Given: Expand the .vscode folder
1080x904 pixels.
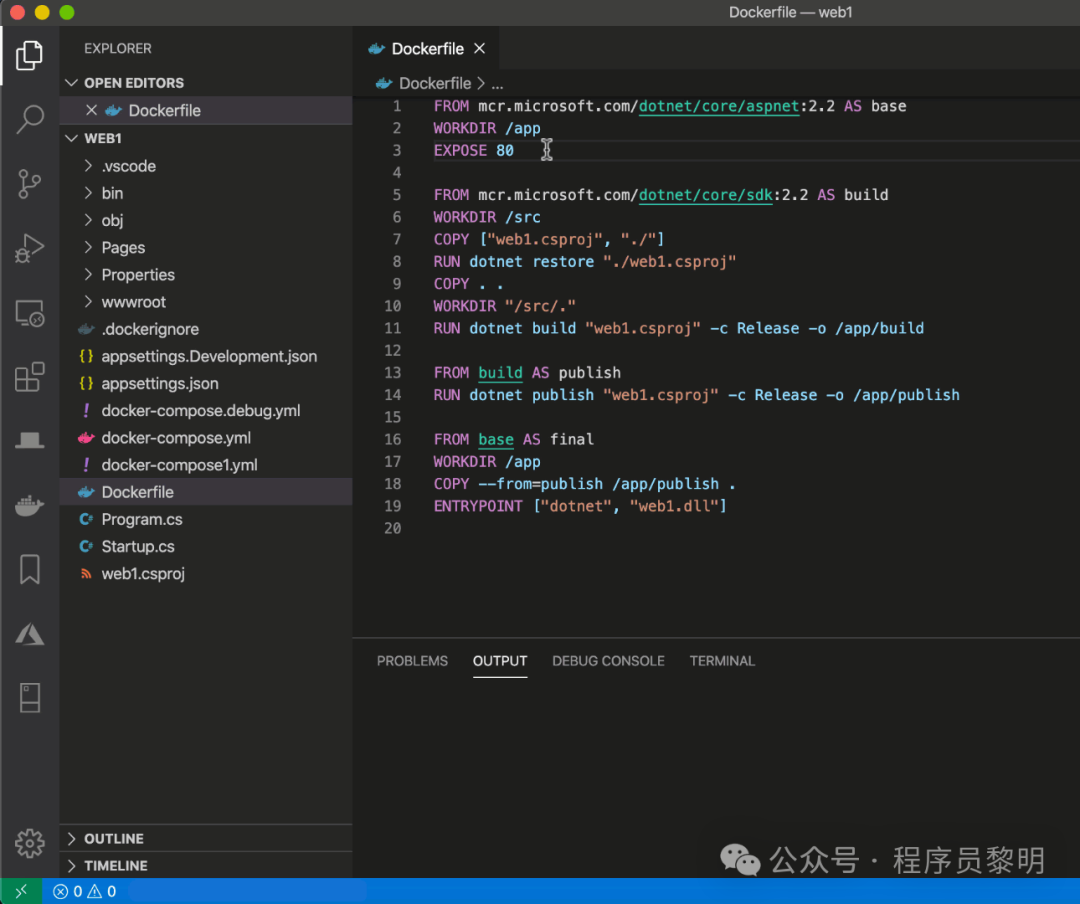Looking at the screenshot, I should [x=128, y=166].
